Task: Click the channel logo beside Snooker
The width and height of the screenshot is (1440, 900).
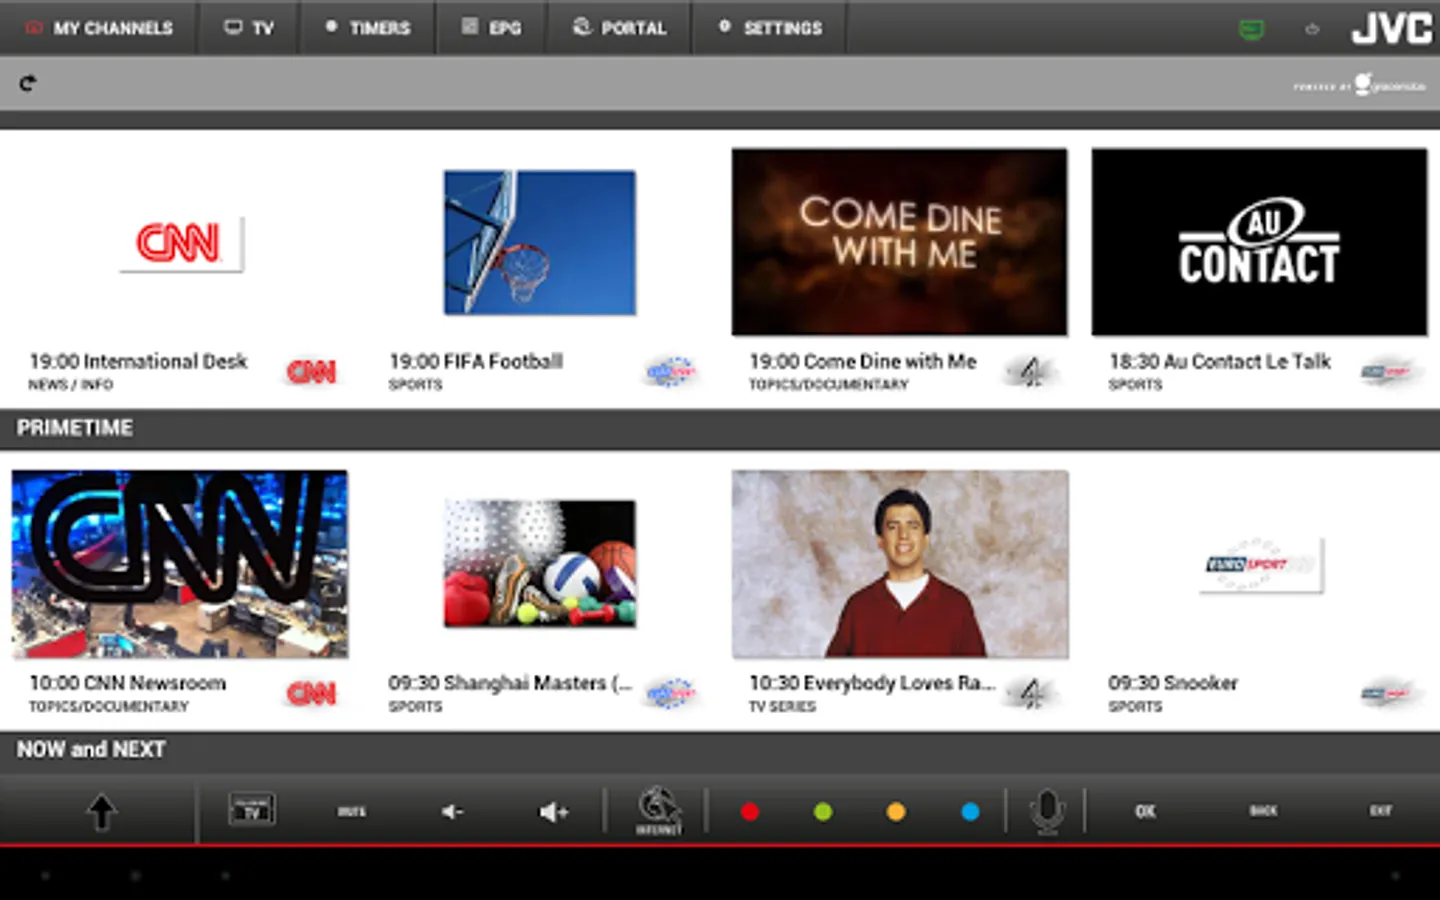Action: (x=1389, y=694)
